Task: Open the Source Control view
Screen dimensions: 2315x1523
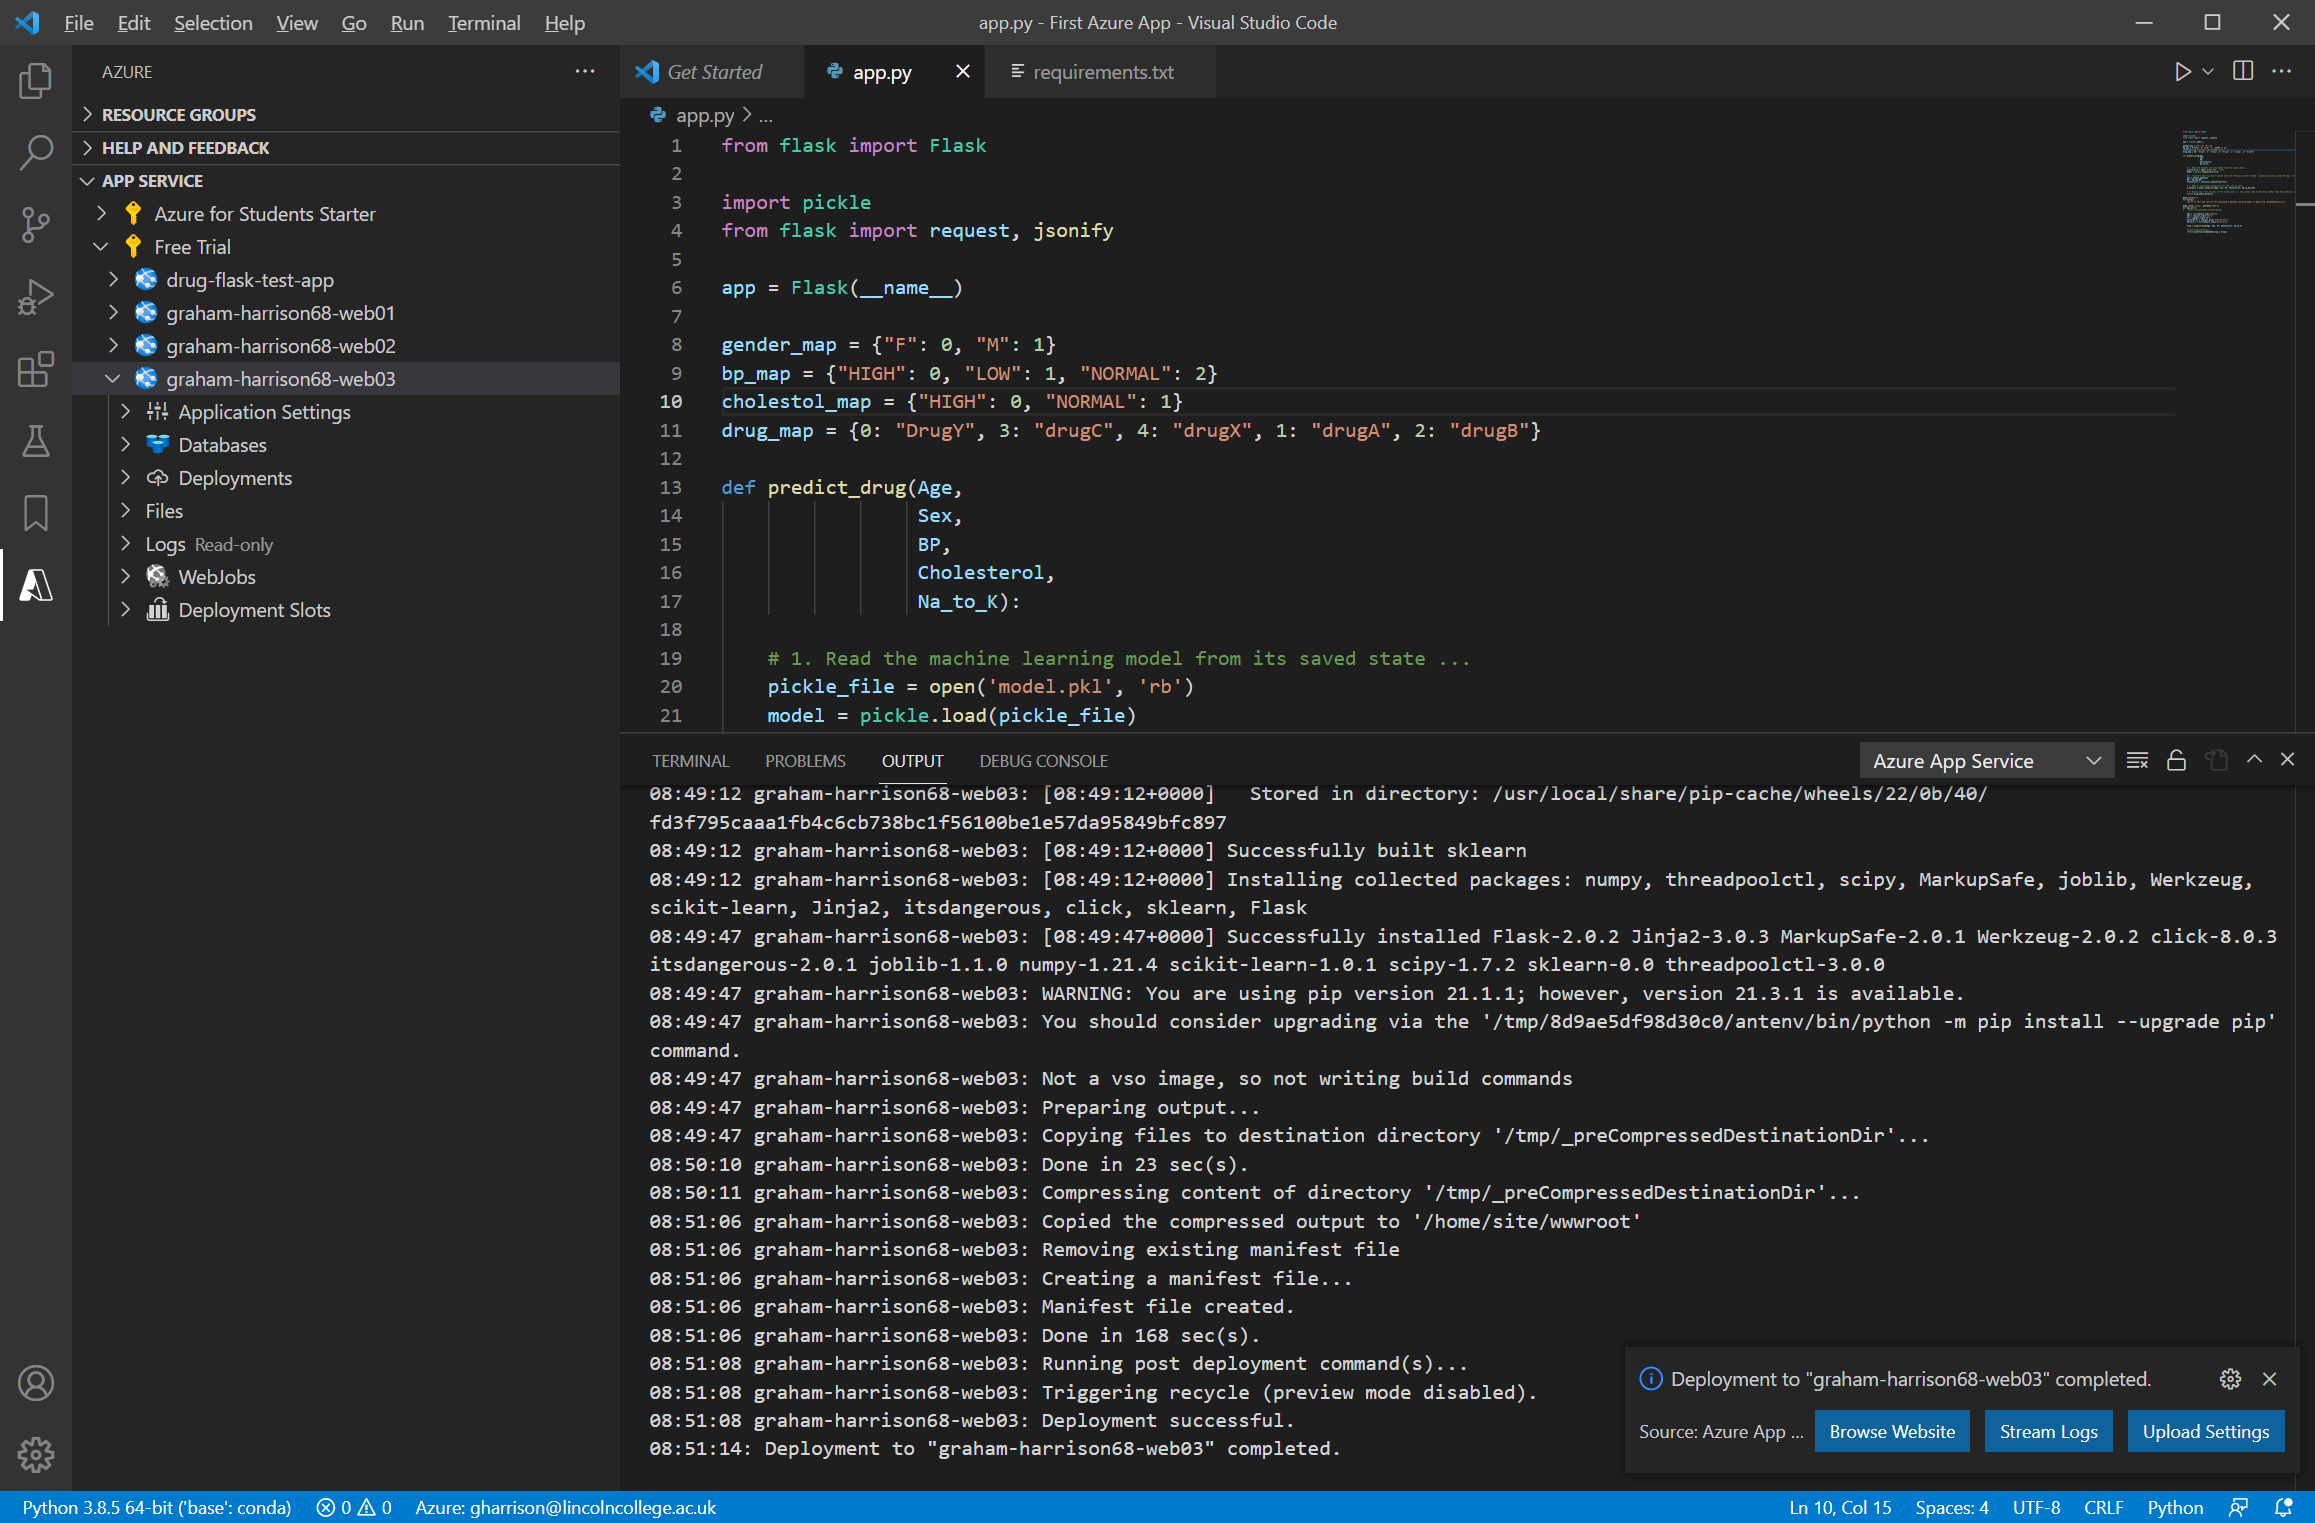Action: click(36, 225)
